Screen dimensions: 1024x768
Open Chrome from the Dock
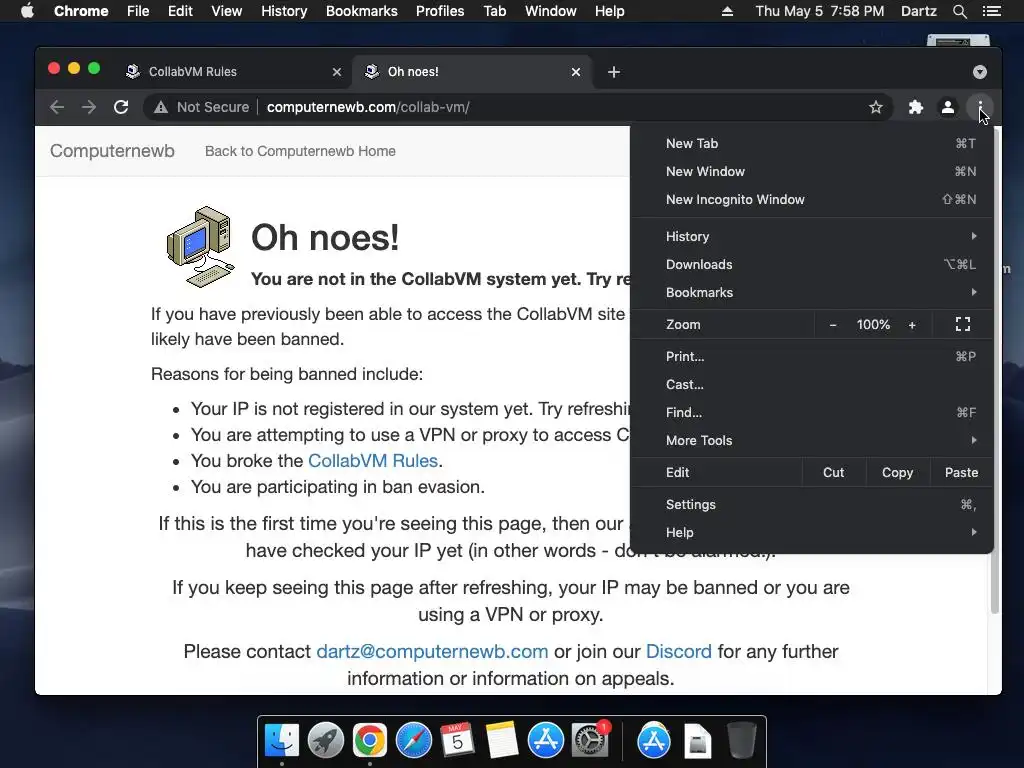point(370,741)
